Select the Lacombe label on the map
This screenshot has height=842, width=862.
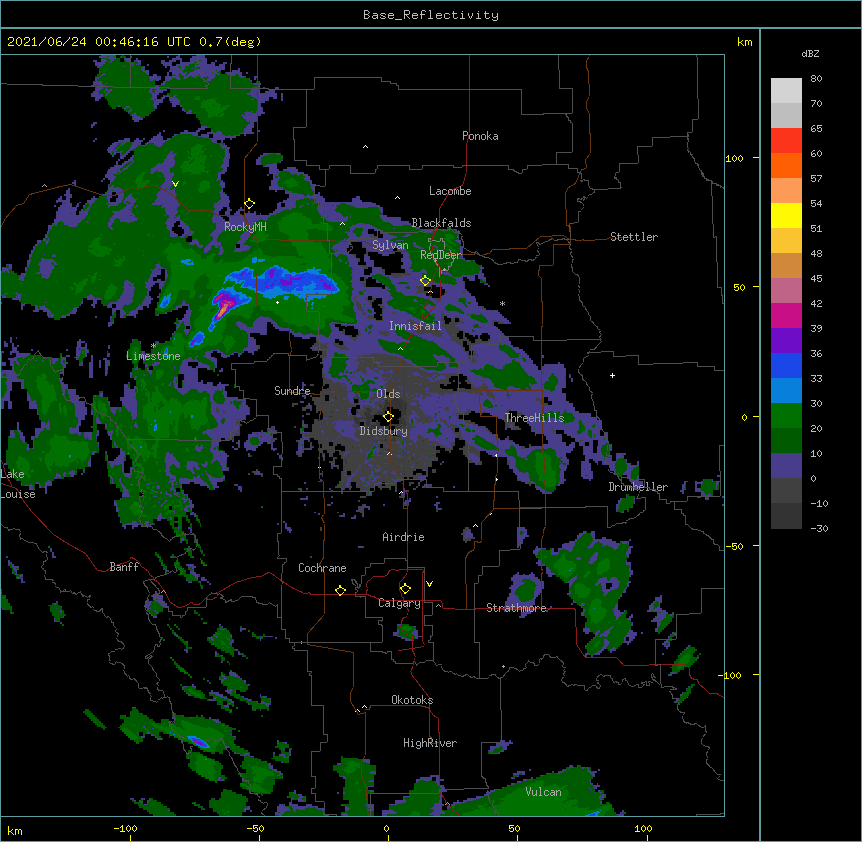450,191
